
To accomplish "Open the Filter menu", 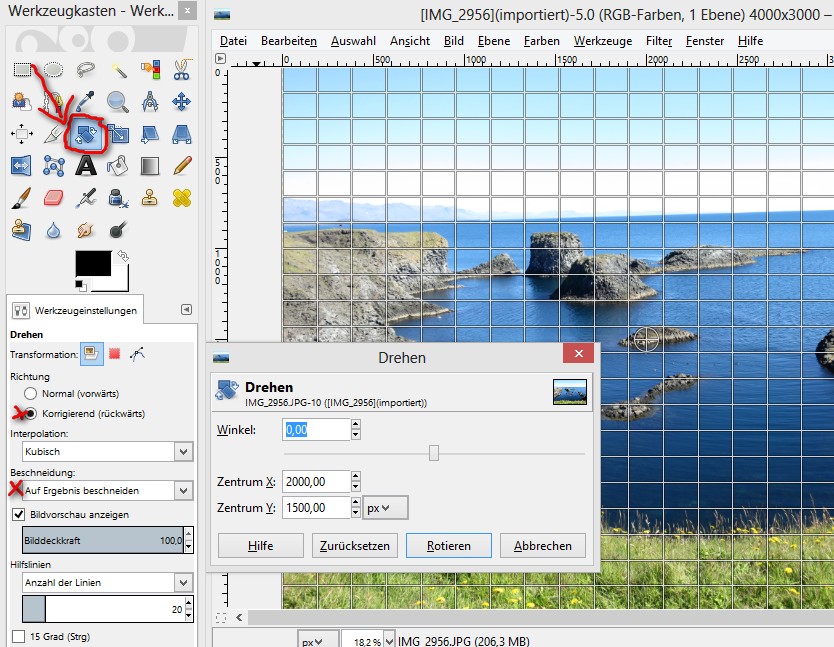I will click(659, 41).
